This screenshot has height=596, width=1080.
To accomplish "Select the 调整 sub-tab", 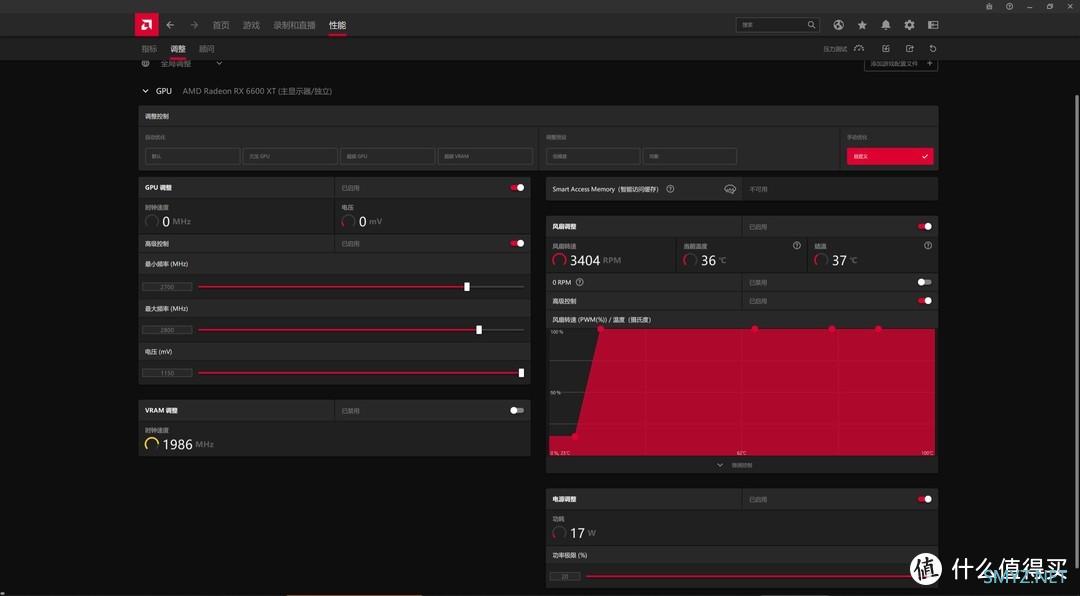I will point(178,49).
